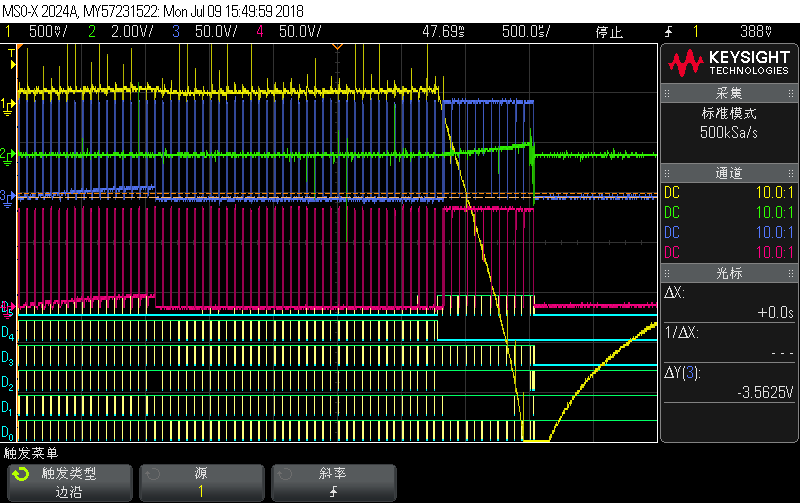Click the yellow DC 10.0:1 channel row
Viewport: 800px width, 503px height.
729,192
